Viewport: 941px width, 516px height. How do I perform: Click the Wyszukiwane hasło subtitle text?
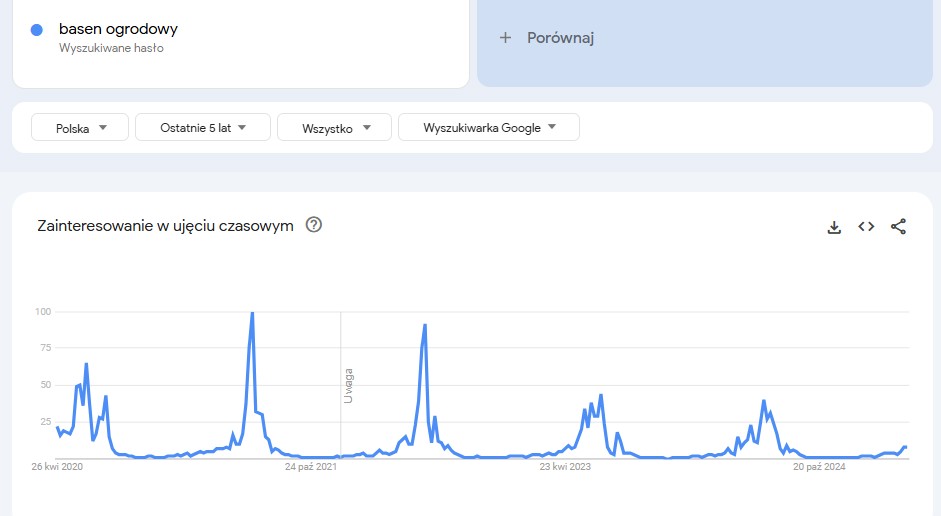click(x=111, y=48)
